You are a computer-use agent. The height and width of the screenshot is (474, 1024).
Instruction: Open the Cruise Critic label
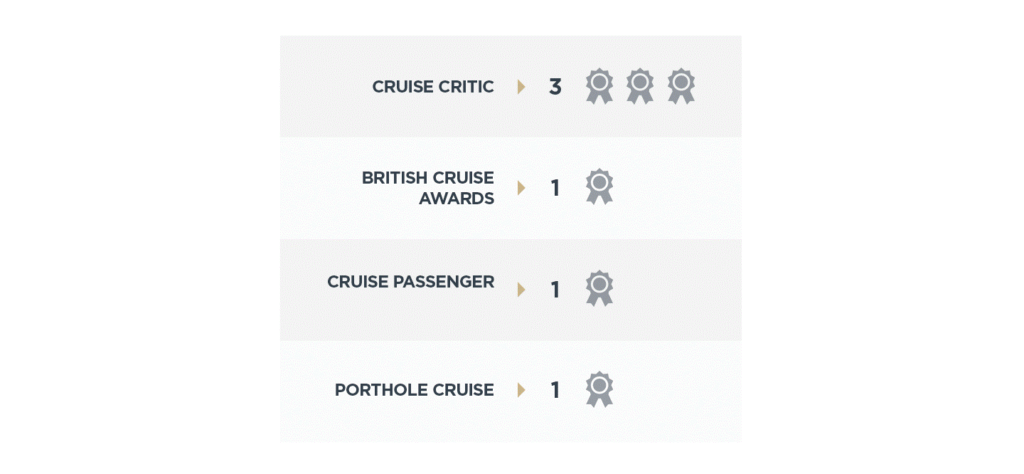433,87
